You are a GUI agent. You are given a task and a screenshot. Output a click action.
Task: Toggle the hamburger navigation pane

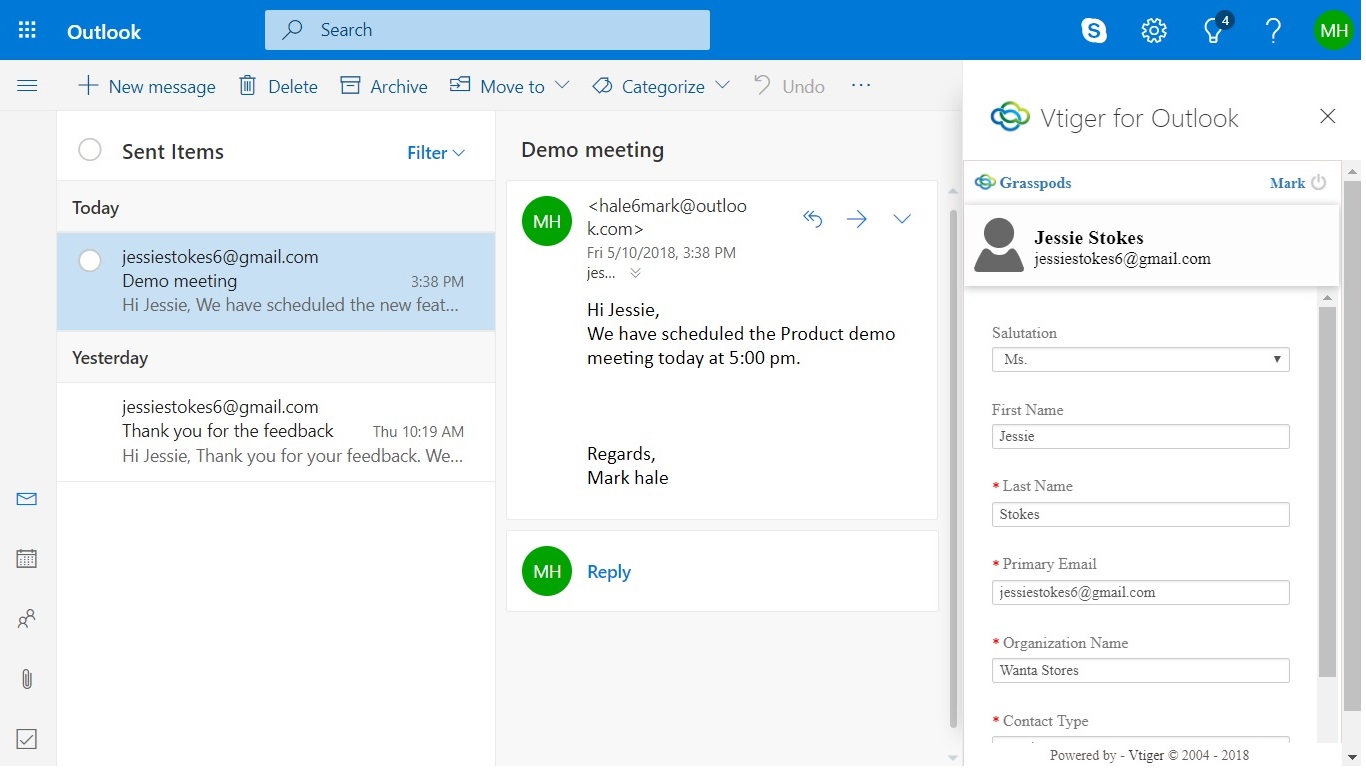[27, 86]
